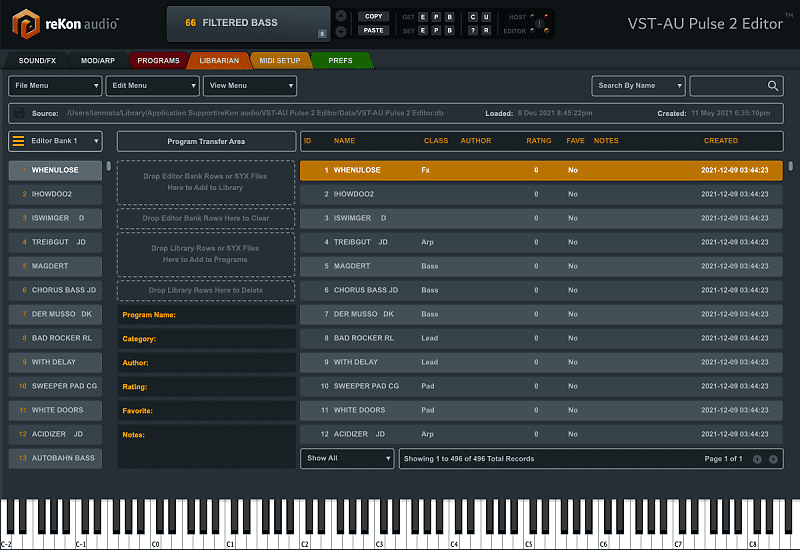Switch to the MIDI SETUP tab
The width and height of the screenshot is (800, 550).
point(280,61)
